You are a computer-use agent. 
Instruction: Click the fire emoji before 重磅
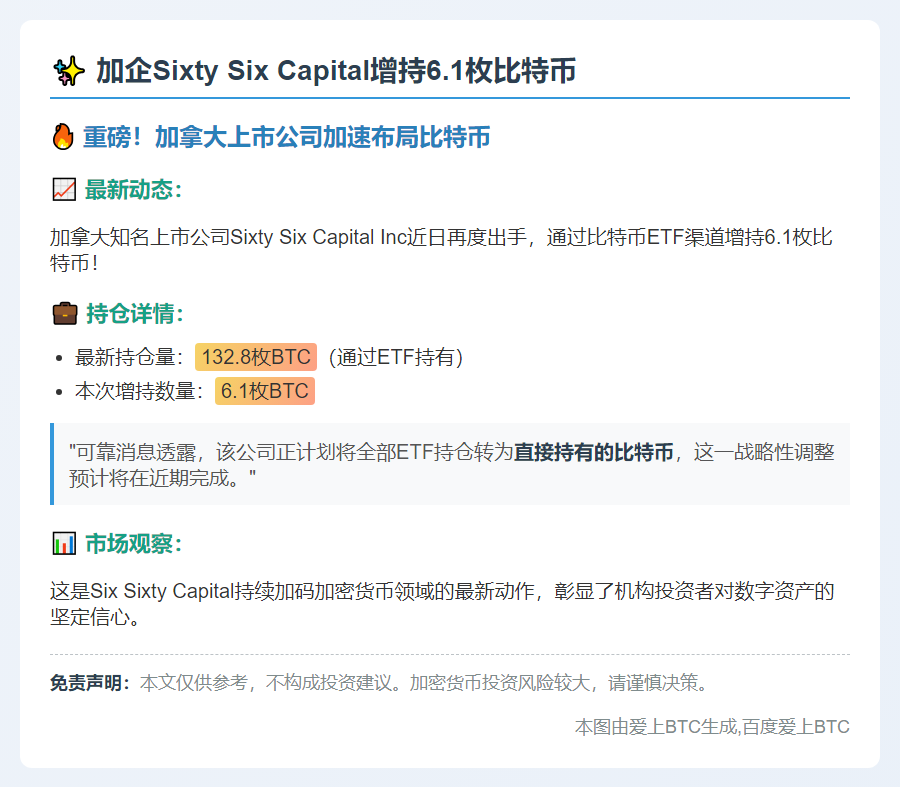(63, 137)
